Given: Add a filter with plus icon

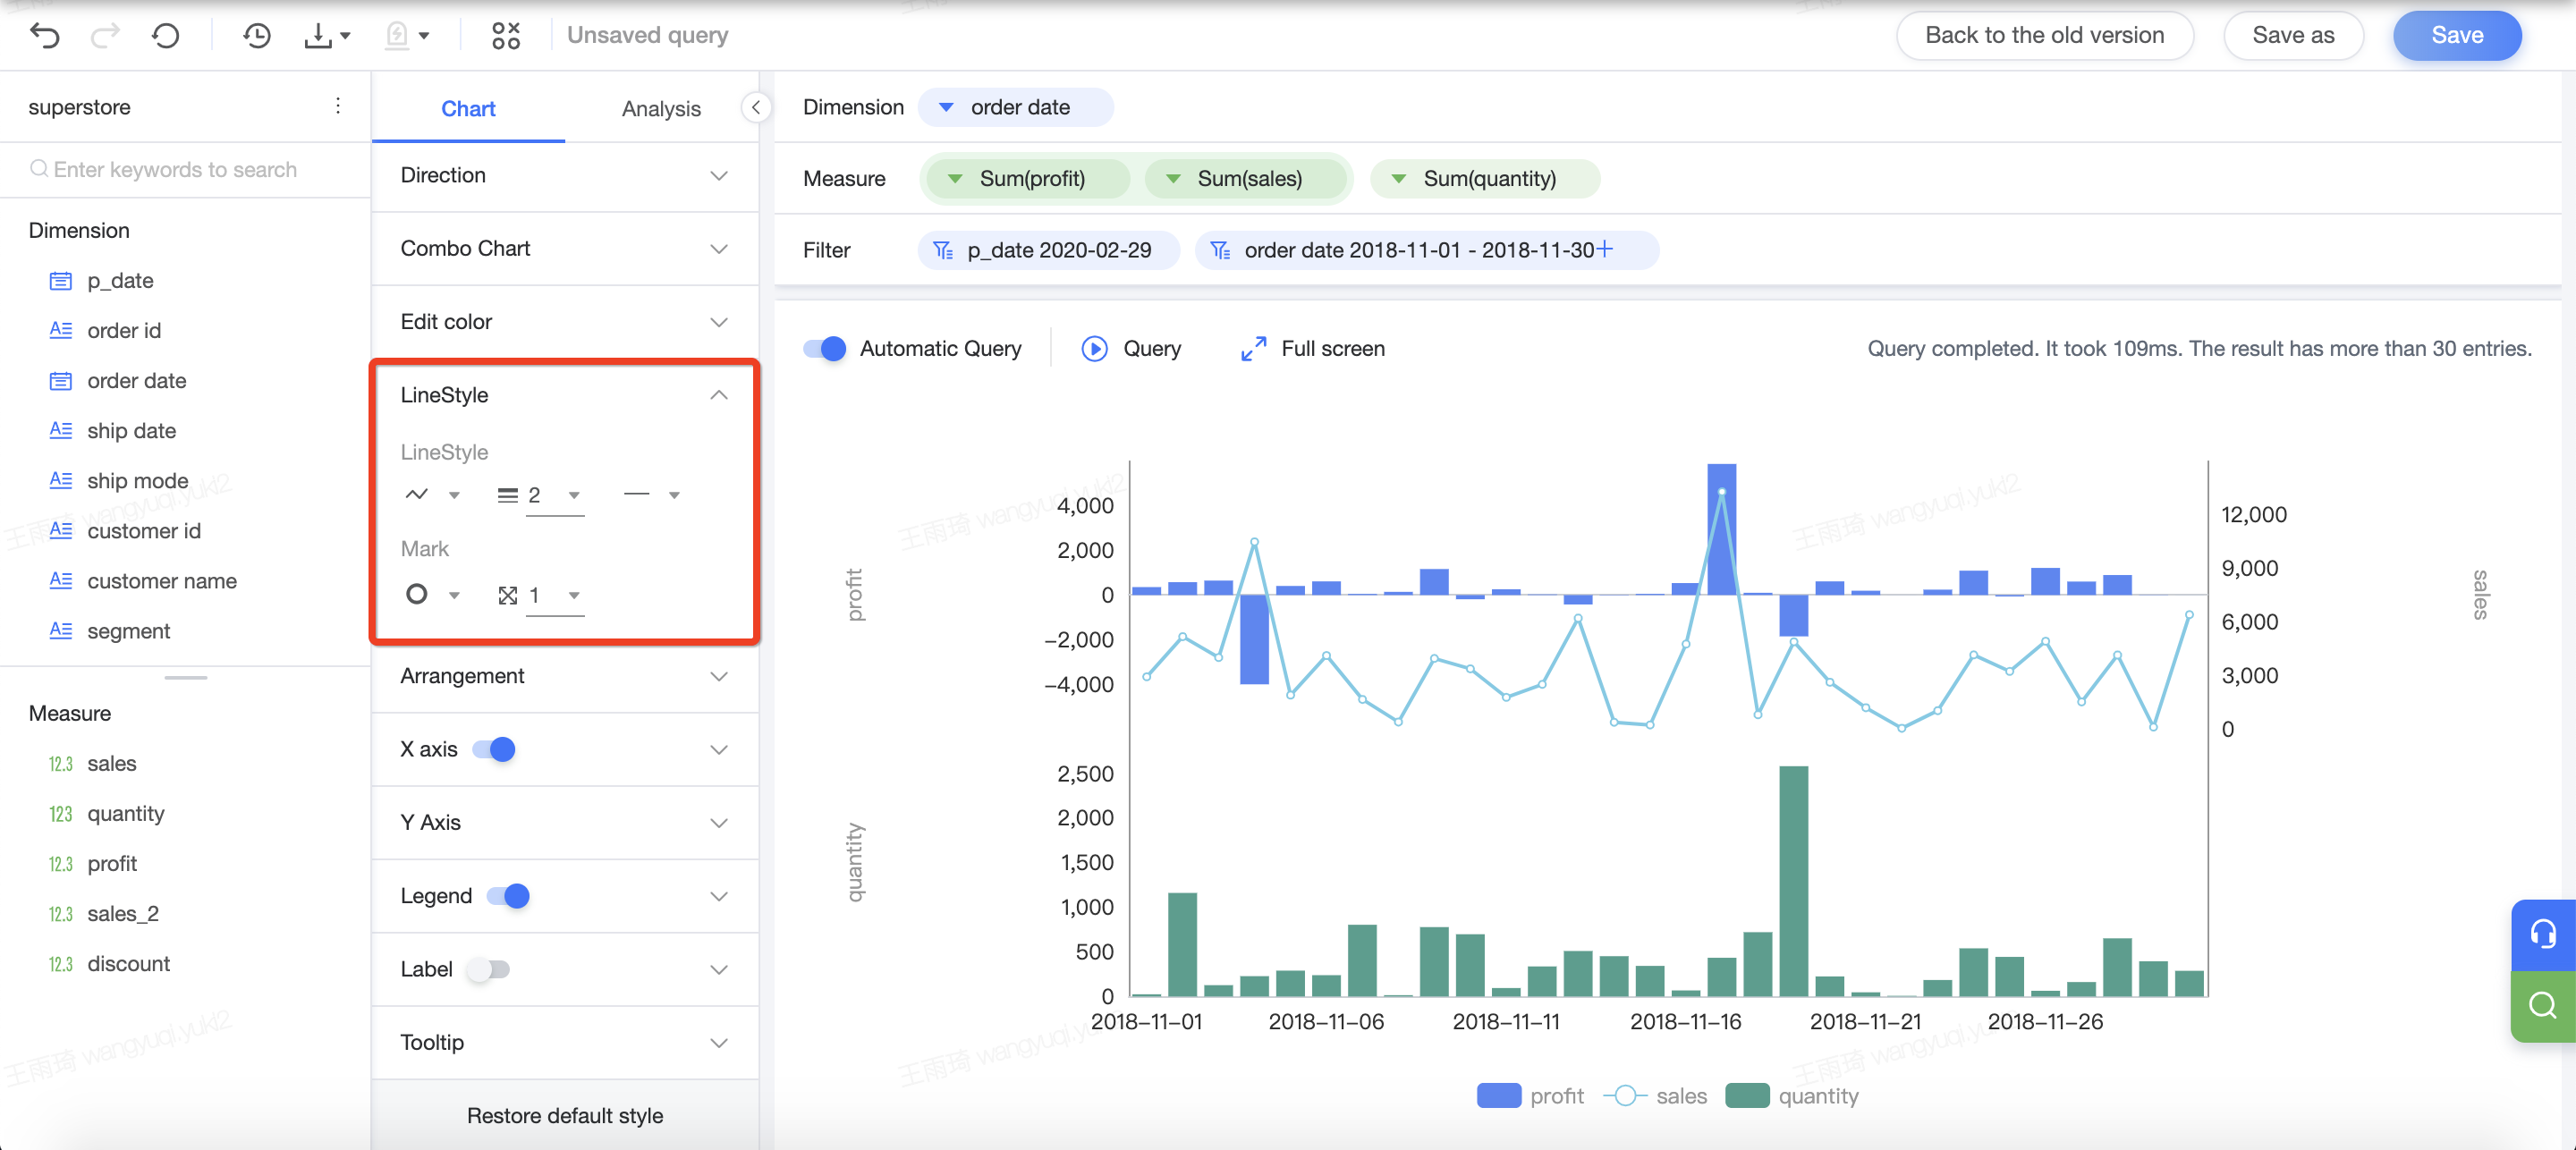Looking at the screenshot, I should click(1604, 249).
